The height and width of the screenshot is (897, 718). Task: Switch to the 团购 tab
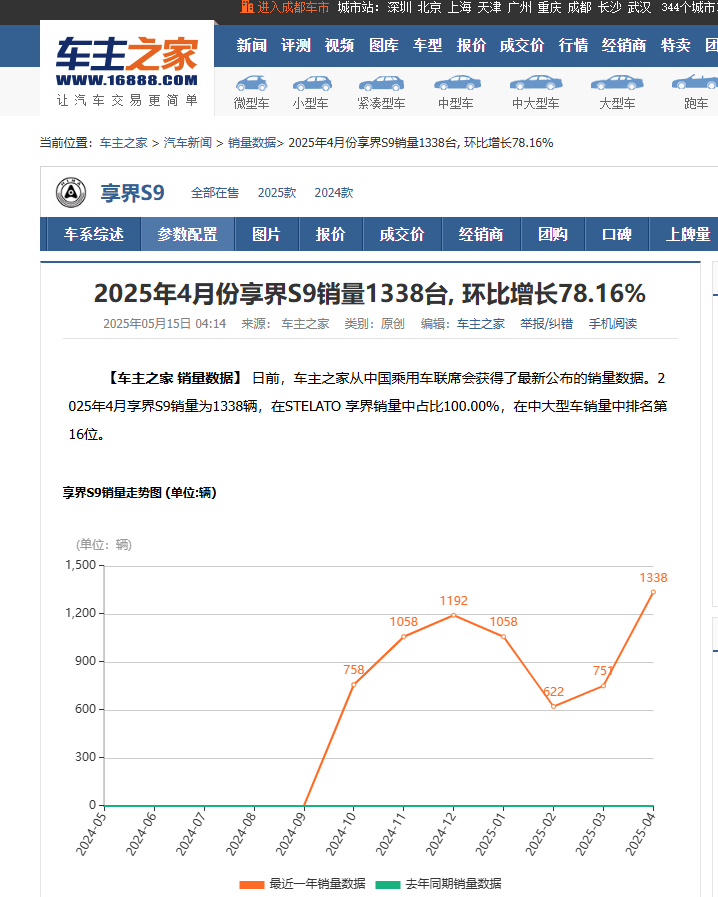(552, 234)
